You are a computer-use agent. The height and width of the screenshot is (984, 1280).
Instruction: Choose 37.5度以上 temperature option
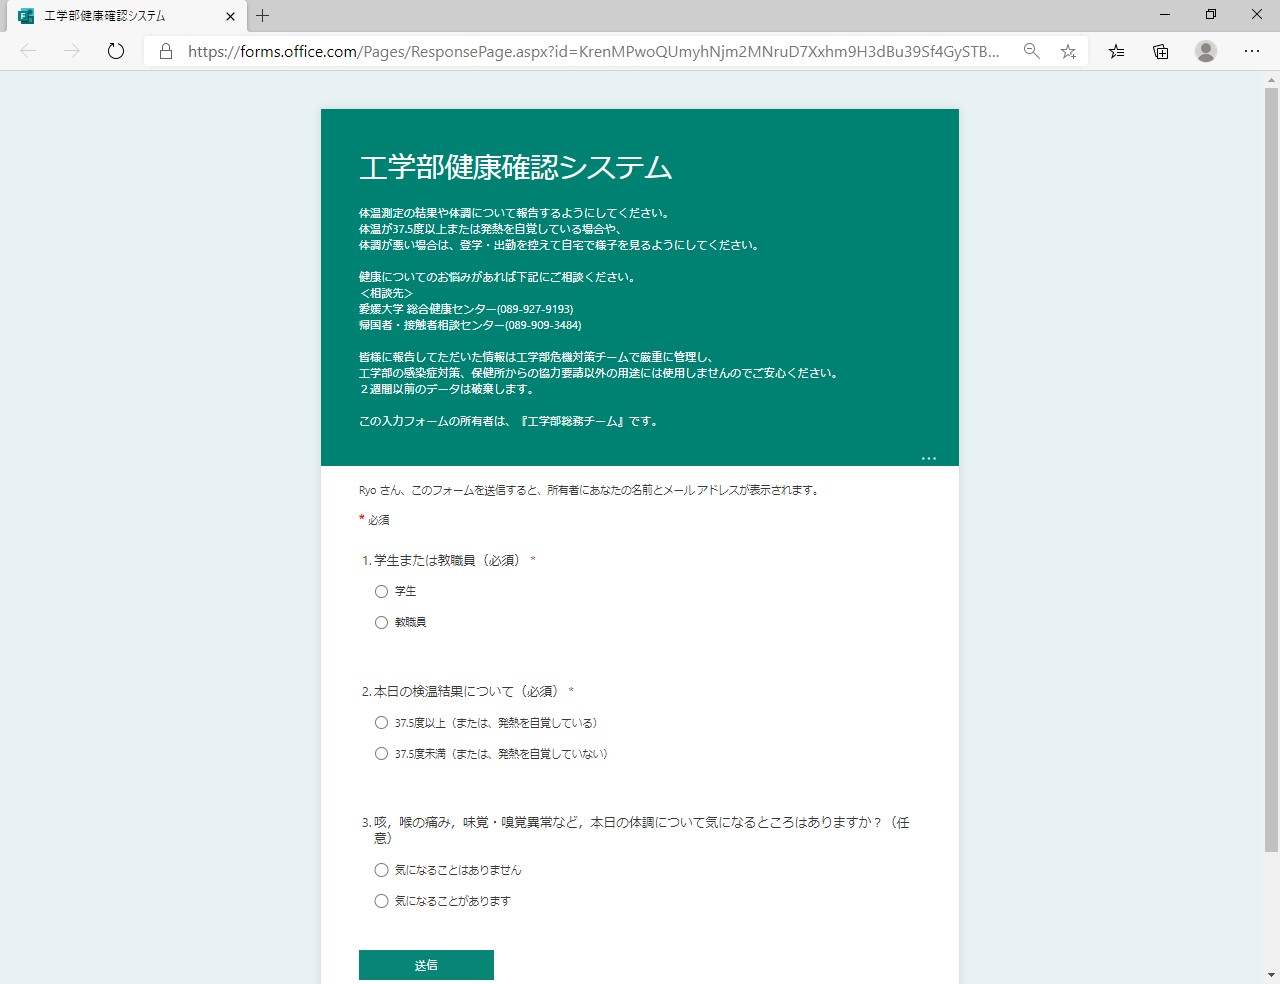pyautogui.click(x=381, y=722)
